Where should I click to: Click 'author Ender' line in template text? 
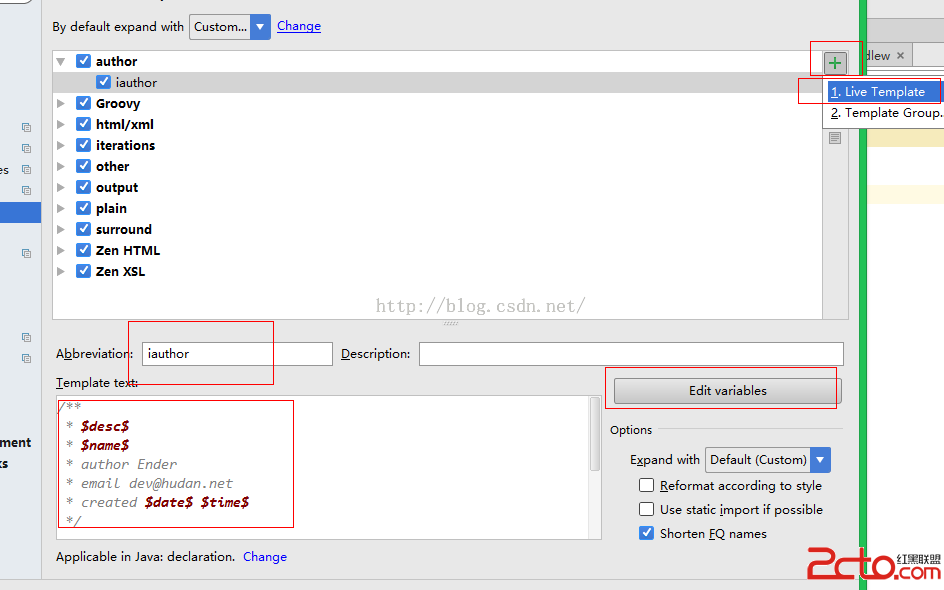coord(129,464)
